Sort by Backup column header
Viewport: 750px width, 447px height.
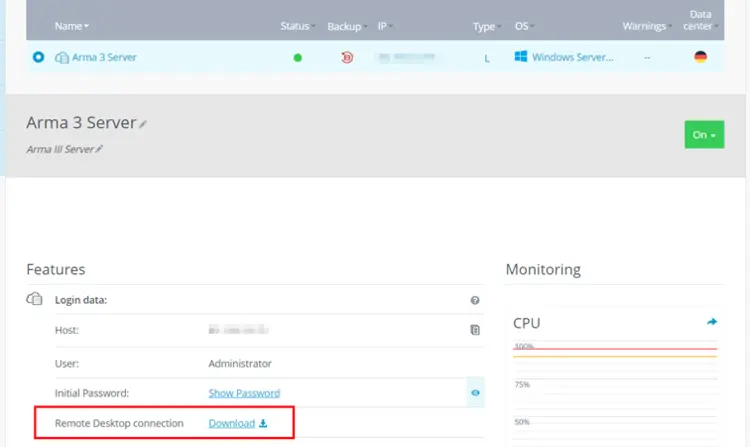click(x=347, y=26)
